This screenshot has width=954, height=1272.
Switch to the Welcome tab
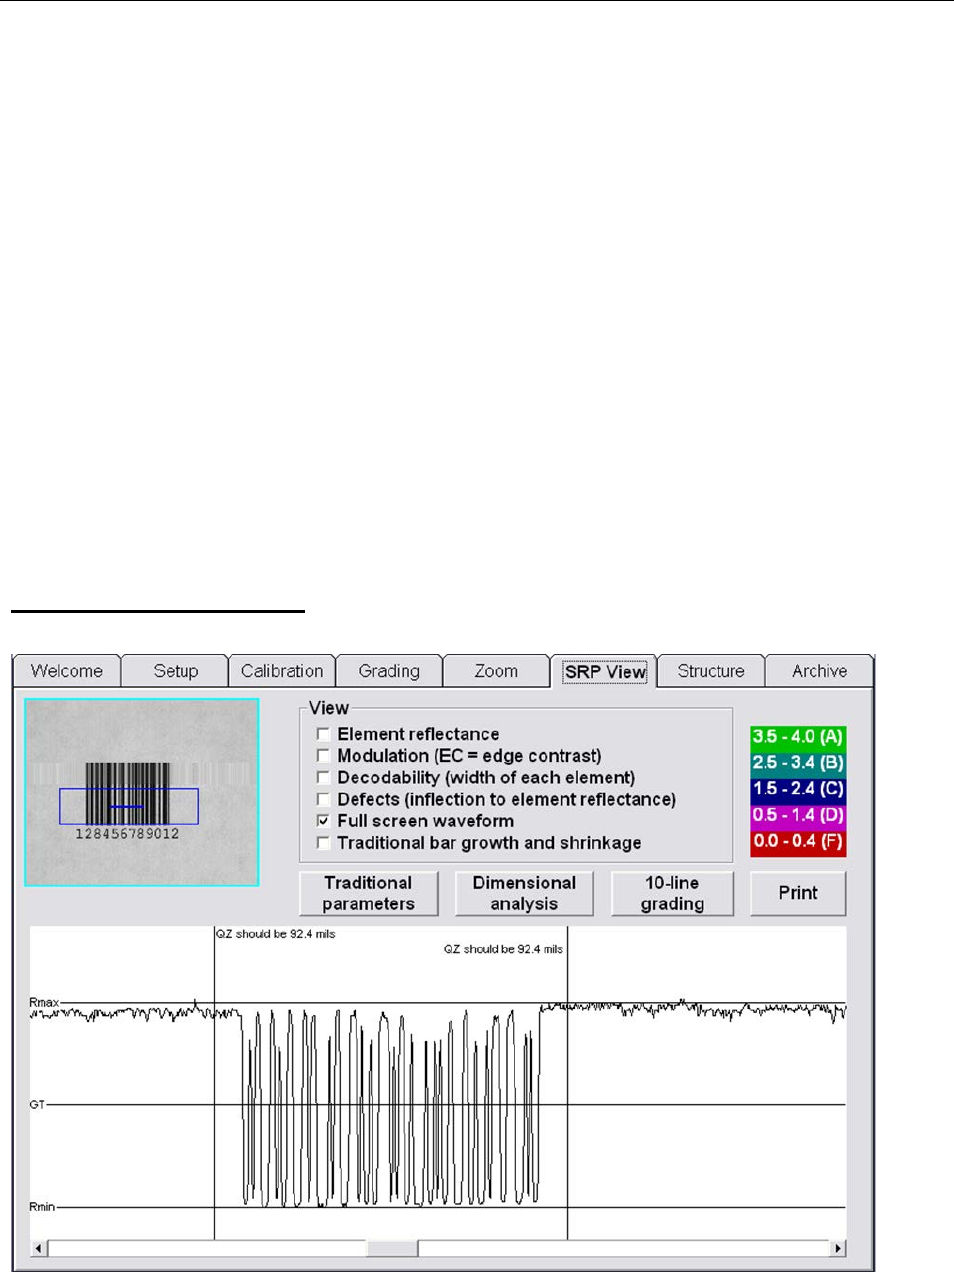(x=67, y=671)
